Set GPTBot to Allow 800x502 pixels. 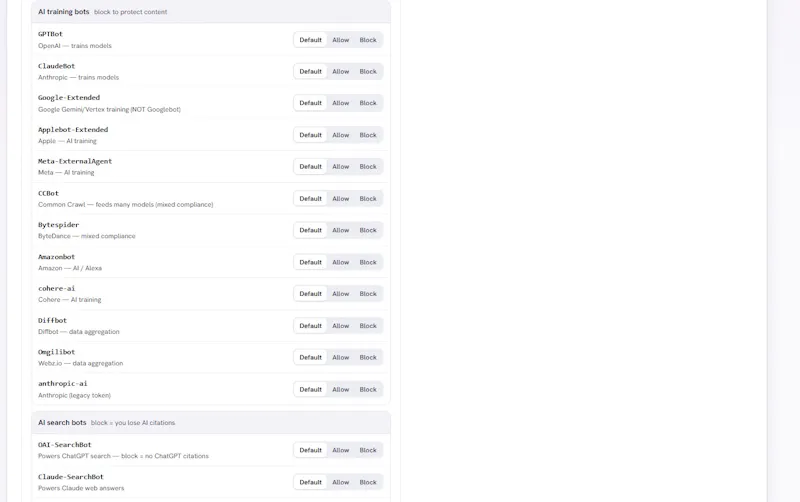click(x=341, y=40)
